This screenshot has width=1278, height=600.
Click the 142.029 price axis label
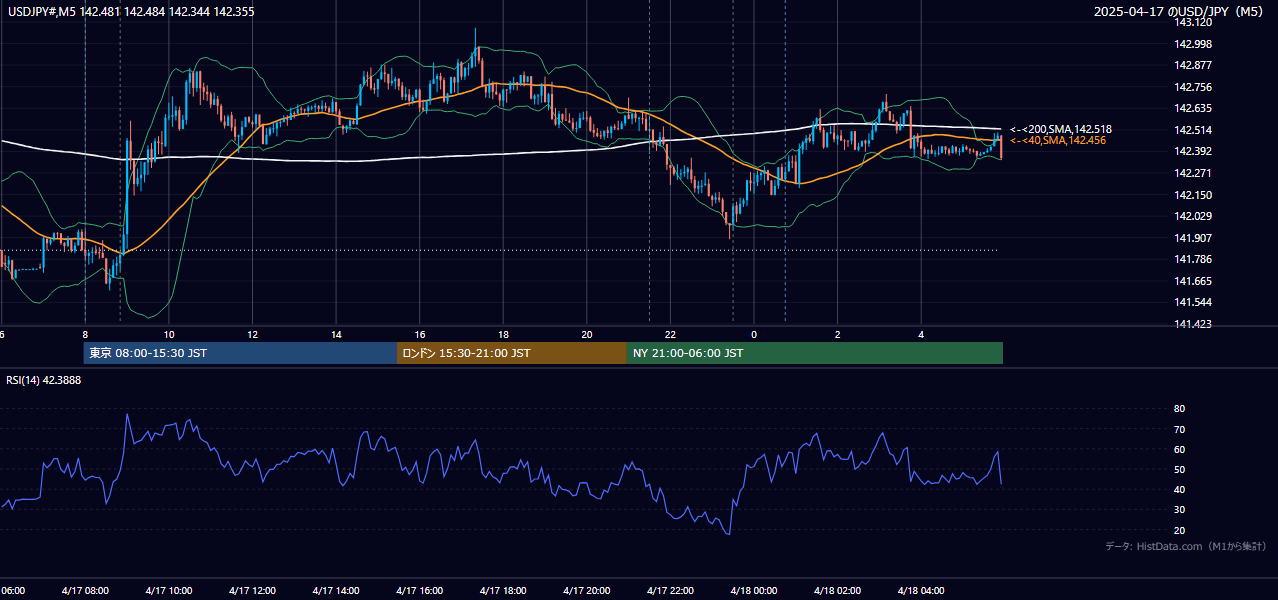pos(1192,216)
